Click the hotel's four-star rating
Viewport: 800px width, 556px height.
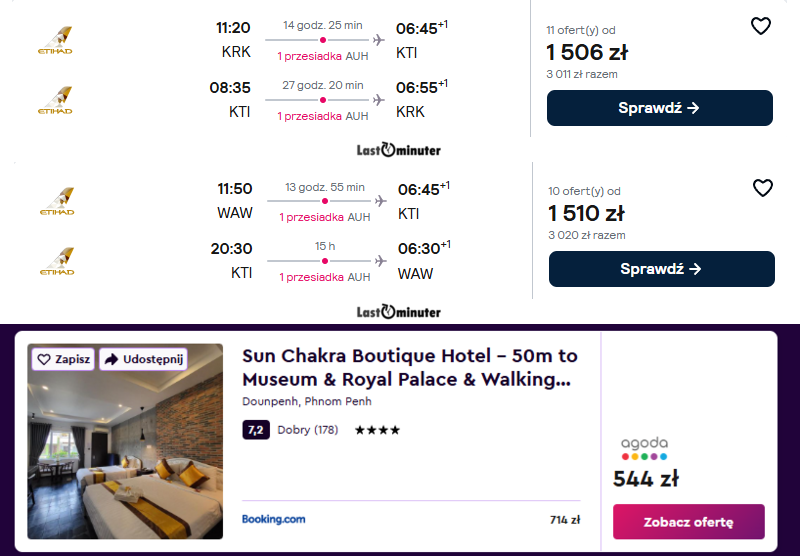click(377, 430)
